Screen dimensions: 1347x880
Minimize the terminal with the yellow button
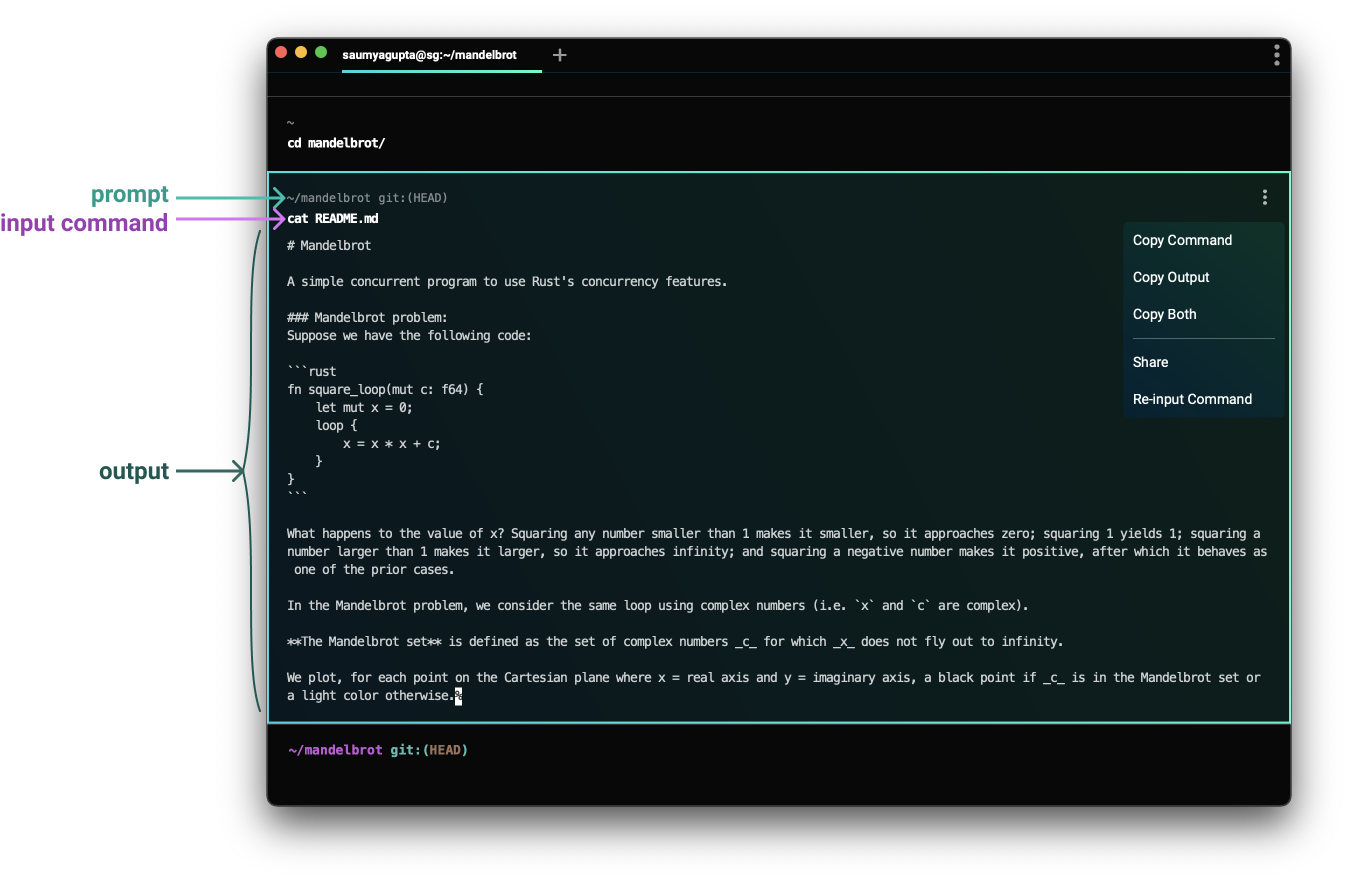[x=301, y=52]
